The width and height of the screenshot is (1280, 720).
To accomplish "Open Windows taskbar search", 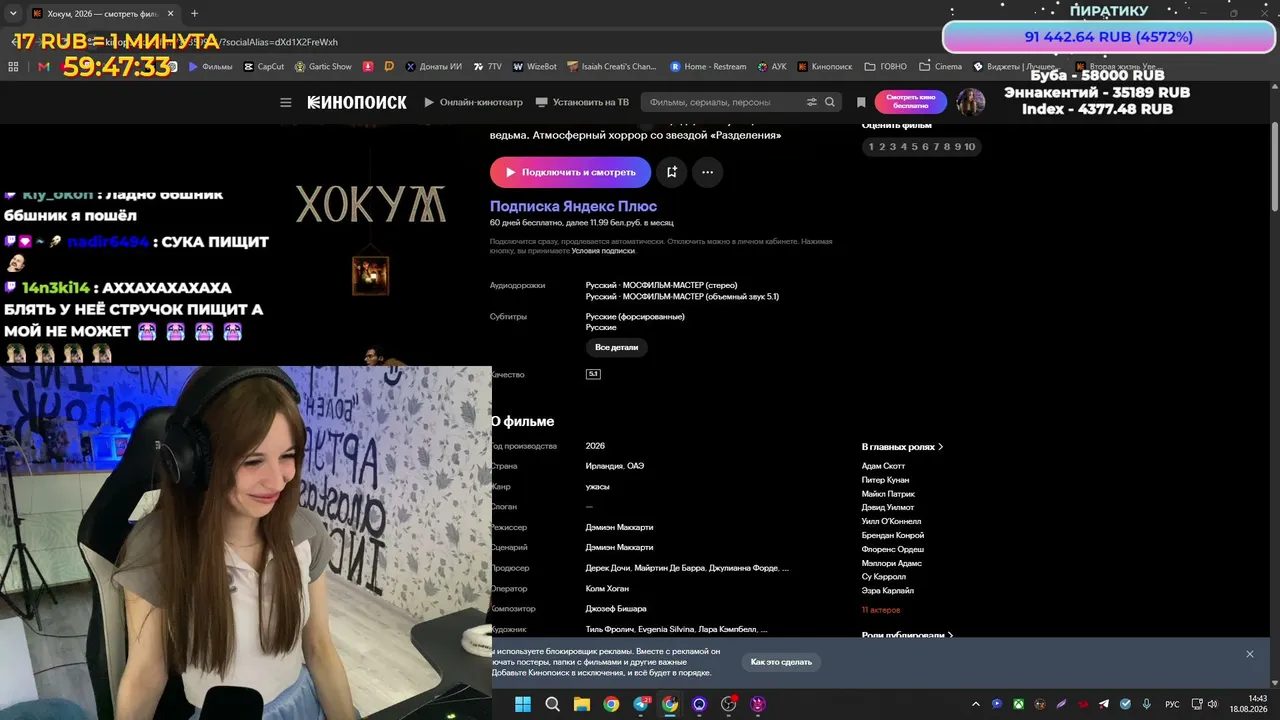I will point(552,704).
